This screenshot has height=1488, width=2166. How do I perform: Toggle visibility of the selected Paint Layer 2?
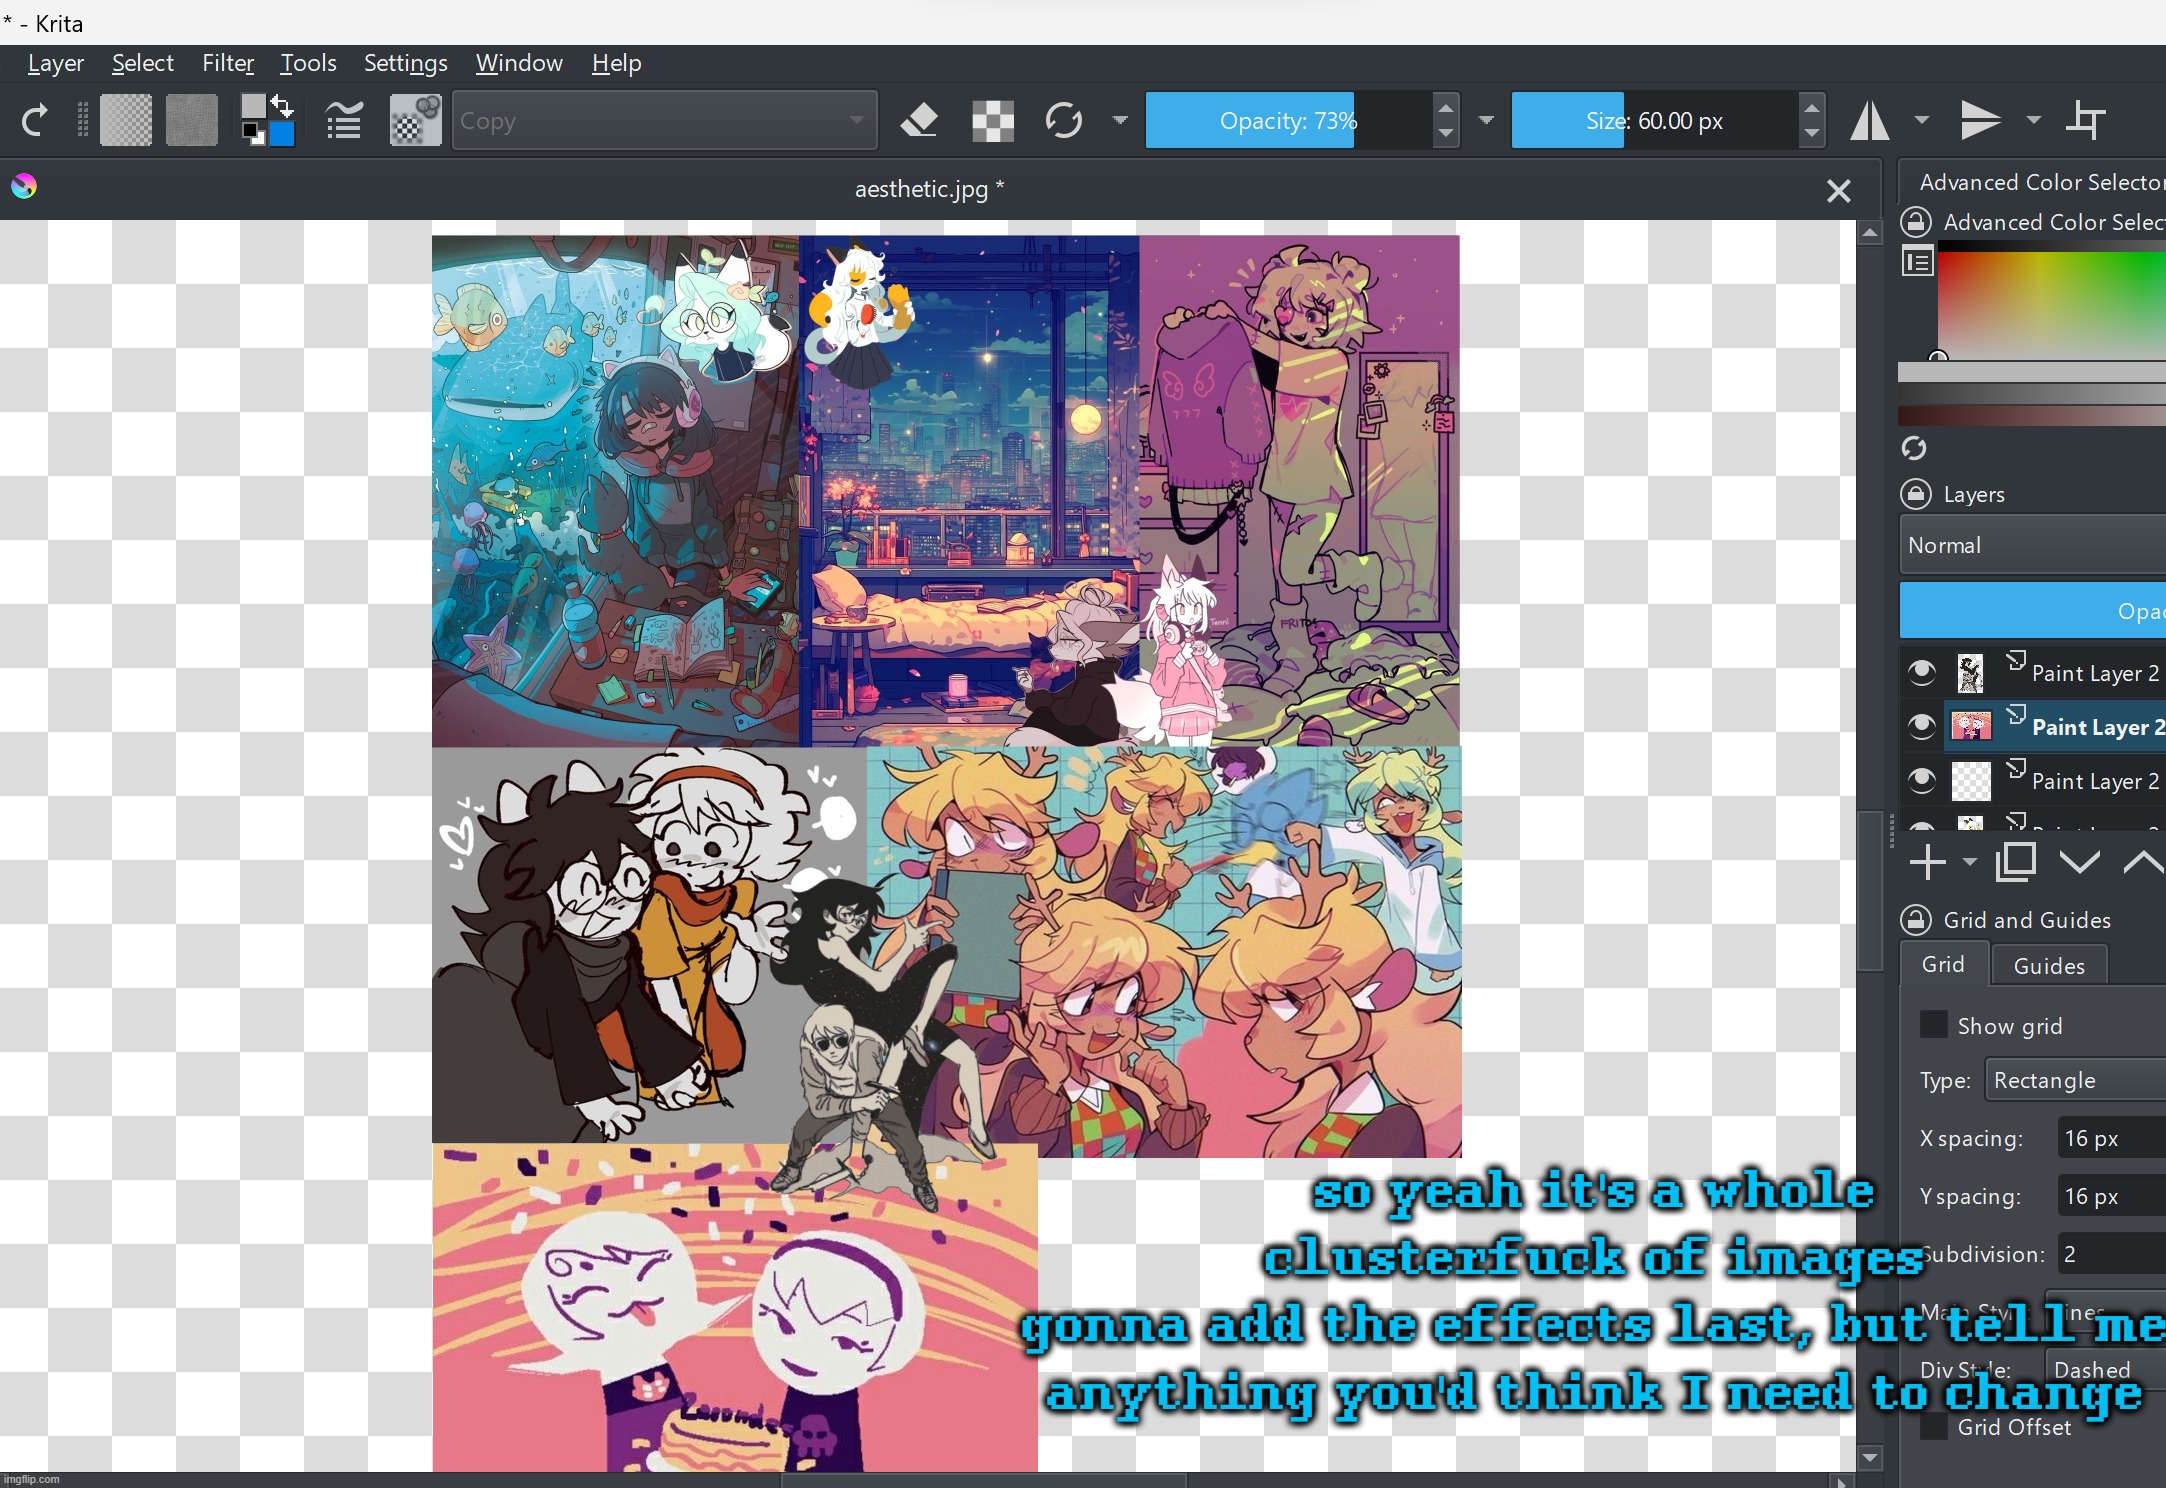1921,725
